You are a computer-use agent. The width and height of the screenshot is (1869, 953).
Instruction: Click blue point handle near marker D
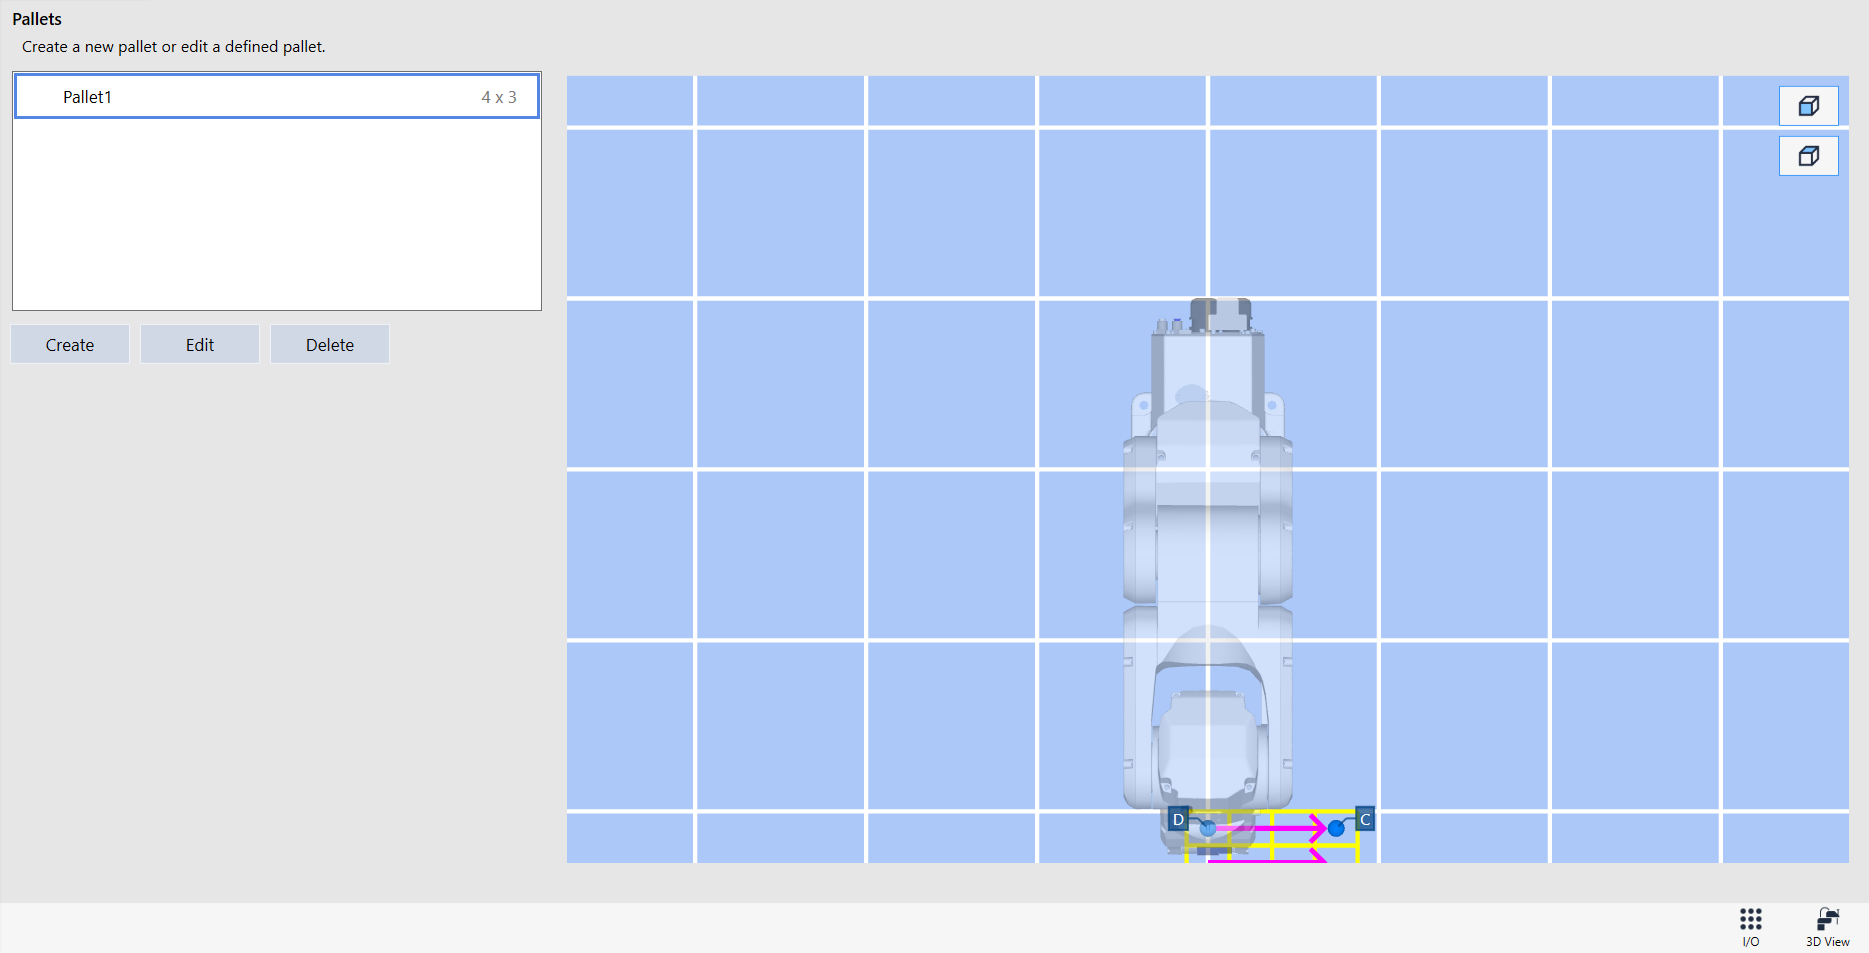coord(1208,828)
